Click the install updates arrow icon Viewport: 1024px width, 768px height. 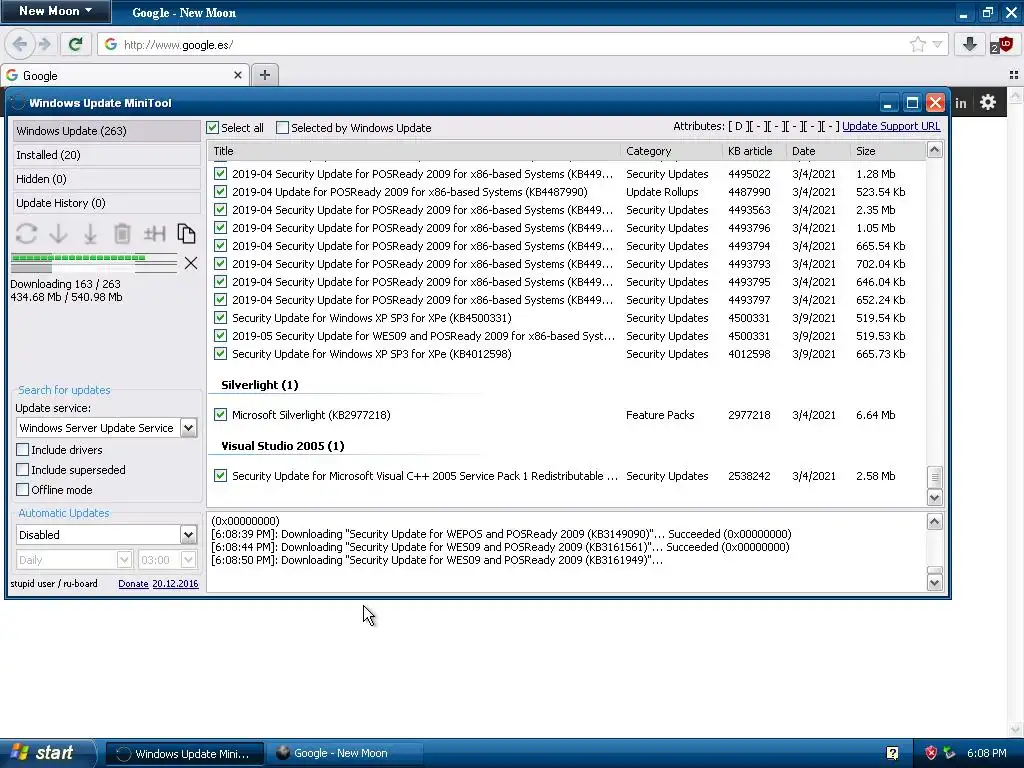click(x=90, y=233)
